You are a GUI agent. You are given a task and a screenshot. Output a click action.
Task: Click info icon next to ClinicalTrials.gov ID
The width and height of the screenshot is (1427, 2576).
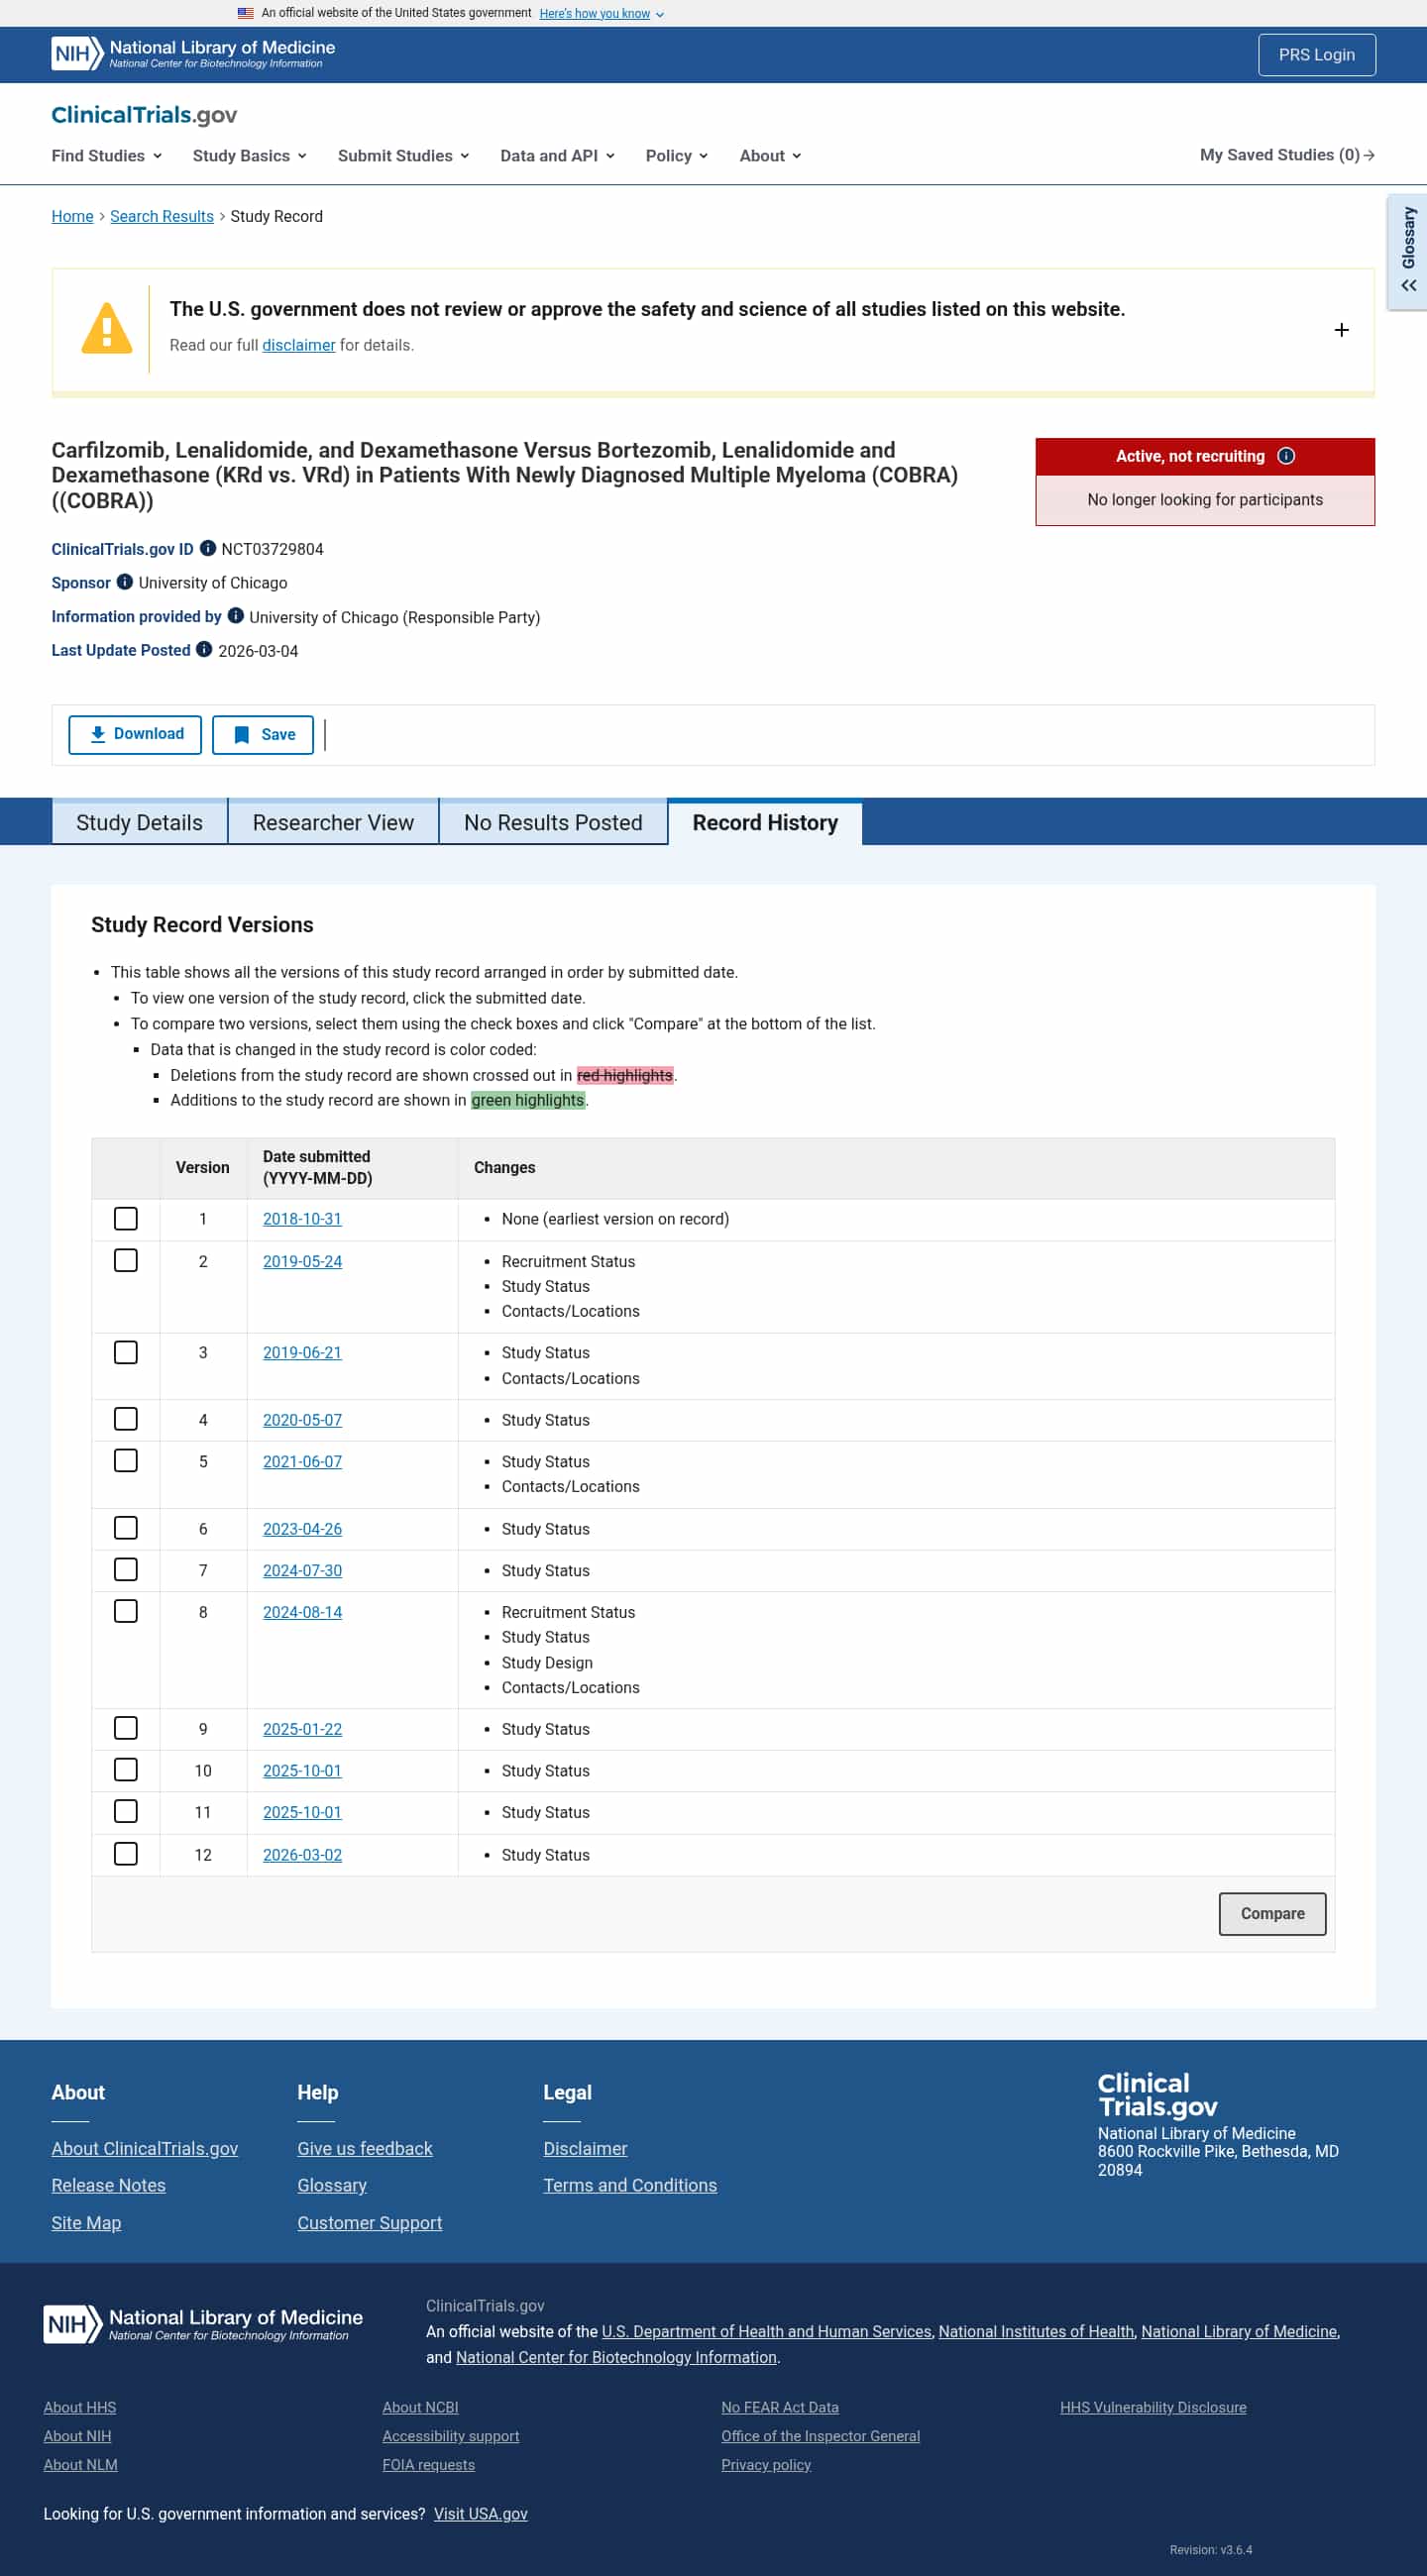[x=208, y=548]
